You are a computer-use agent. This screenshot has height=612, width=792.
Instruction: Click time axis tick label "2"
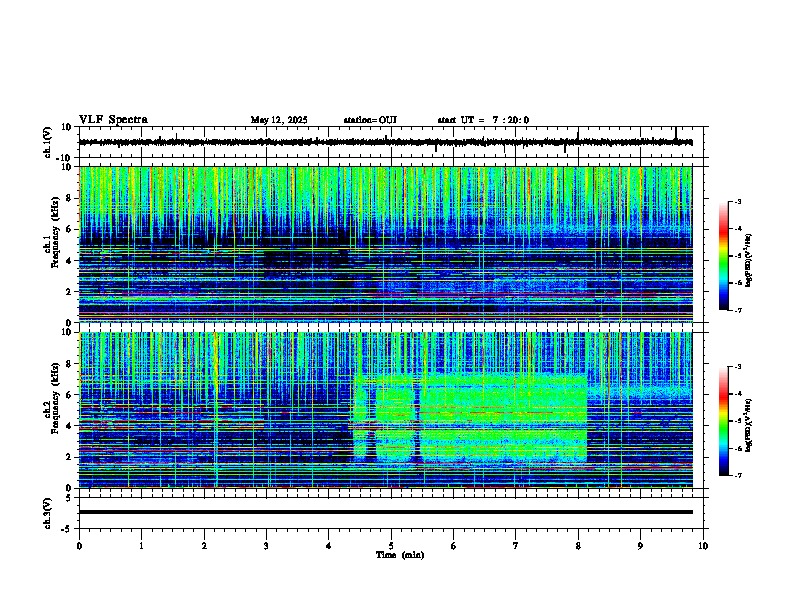(x=204, y=546)
